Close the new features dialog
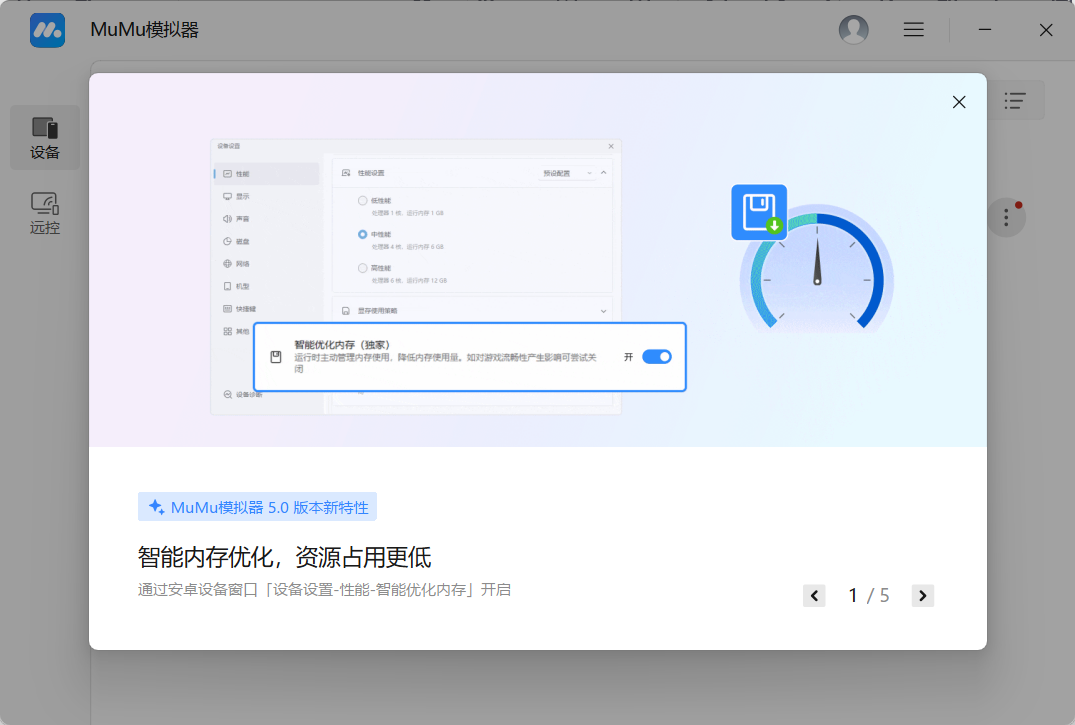This screenshot has height=725, width=1075. coord(958,102)
